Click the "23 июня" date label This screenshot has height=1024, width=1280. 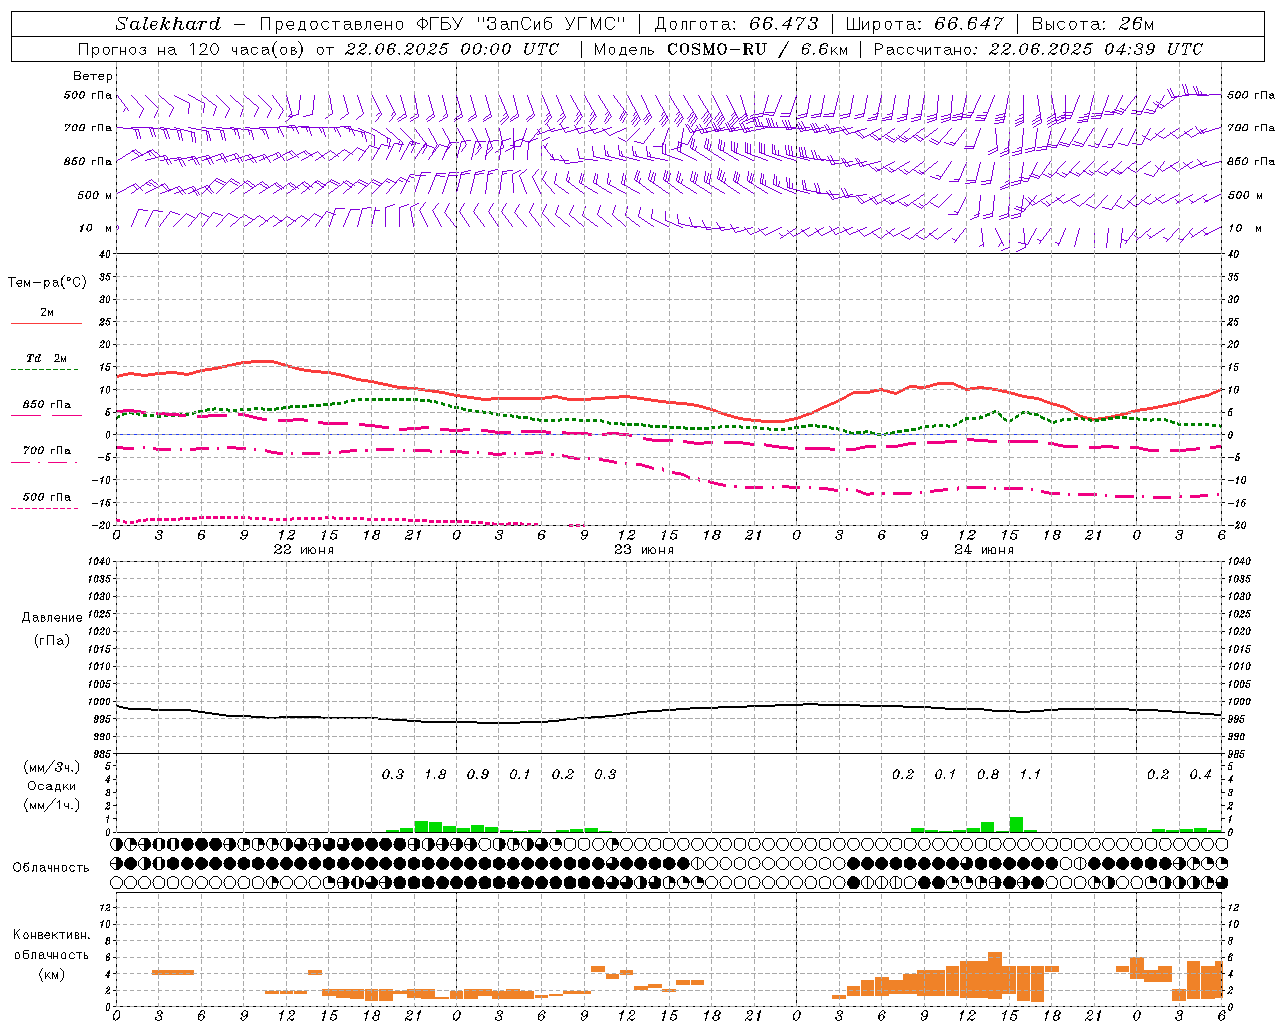643,550
